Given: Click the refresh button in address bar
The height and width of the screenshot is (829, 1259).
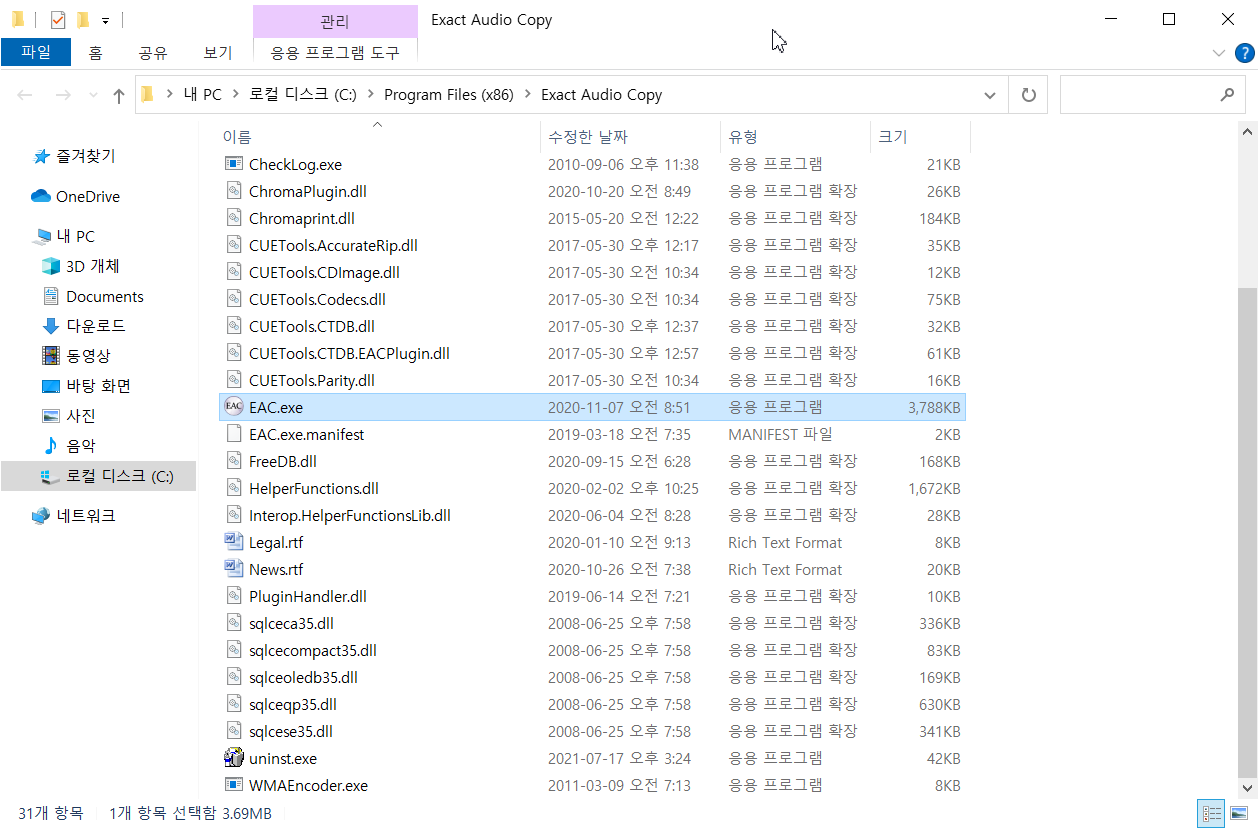Looking at the screenshot, I should tap(1028, 95).
